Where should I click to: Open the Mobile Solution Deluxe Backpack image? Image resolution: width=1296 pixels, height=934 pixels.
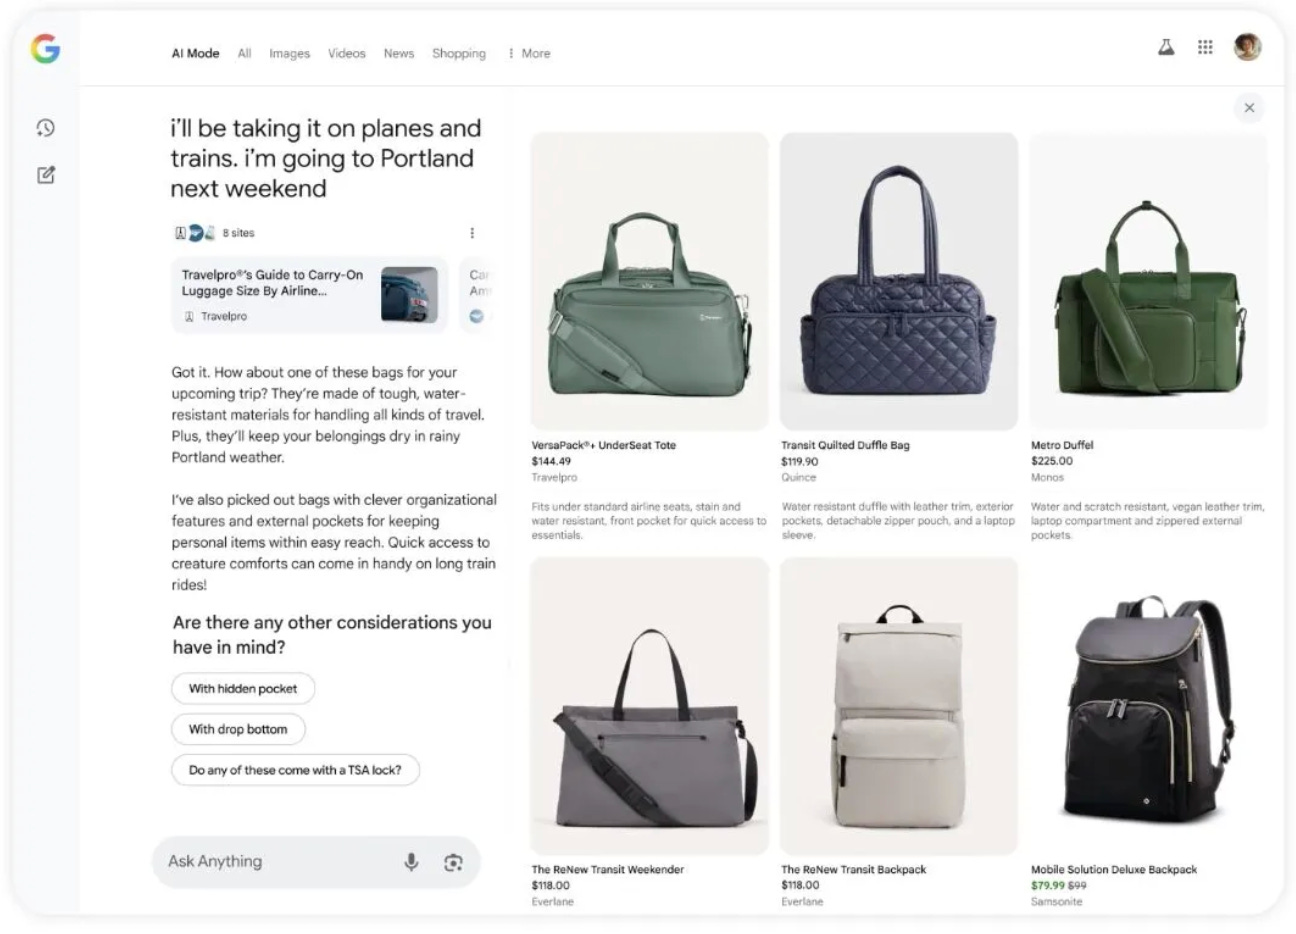1148,706
